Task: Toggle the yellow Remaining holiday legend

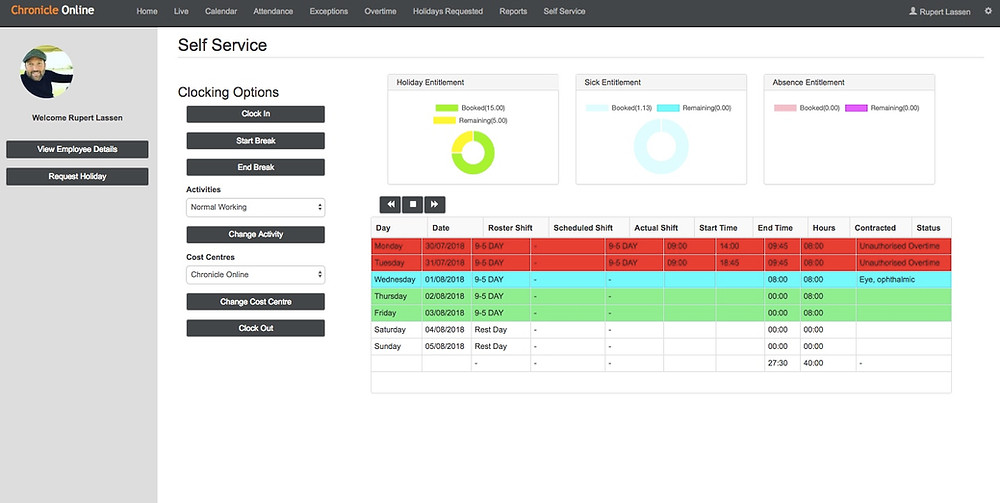Action: [470, 120]
